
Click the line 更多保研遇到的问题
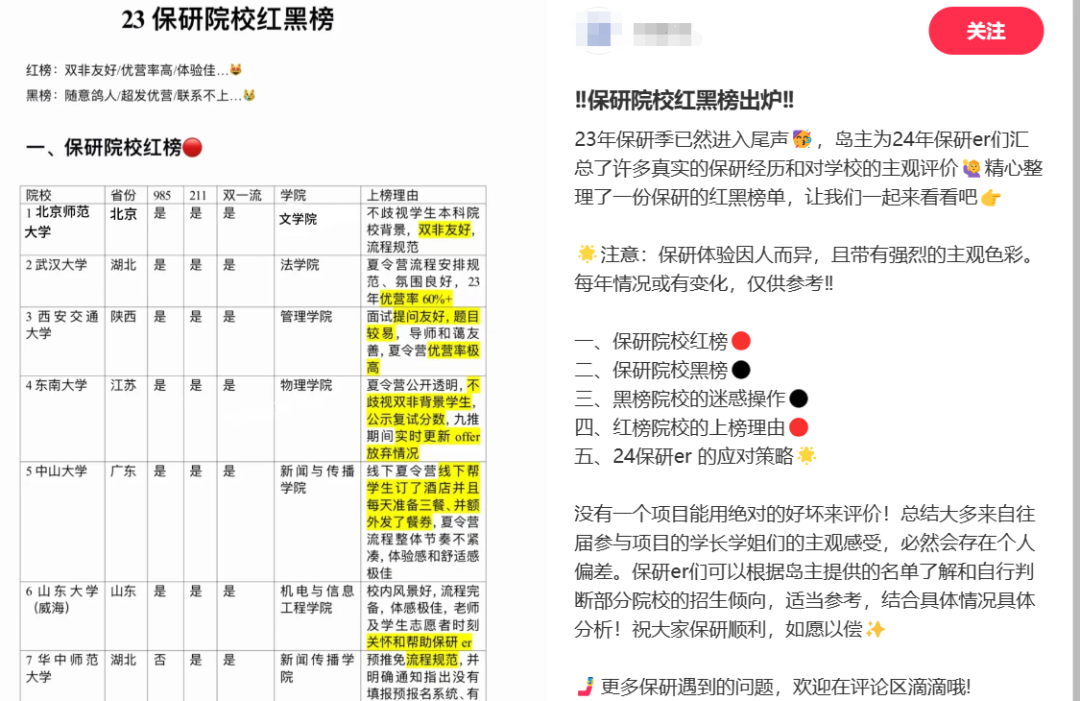pos(773,687)
